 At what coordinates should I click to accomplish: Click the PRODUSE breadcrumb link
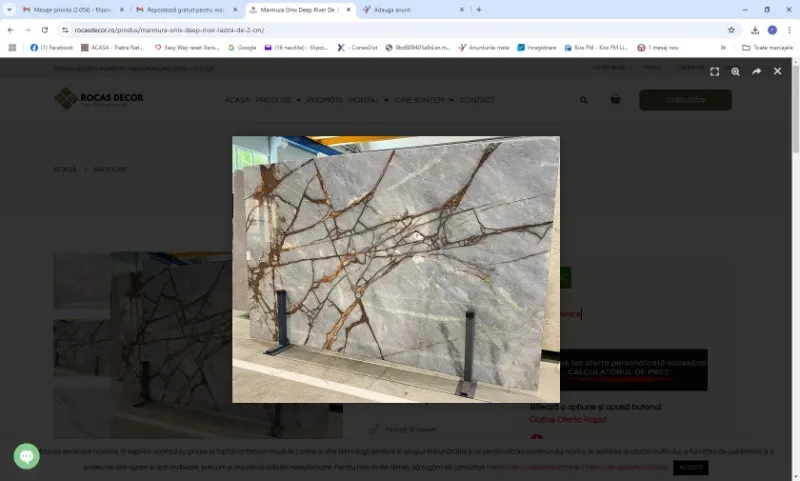click(x=110, y=169)
